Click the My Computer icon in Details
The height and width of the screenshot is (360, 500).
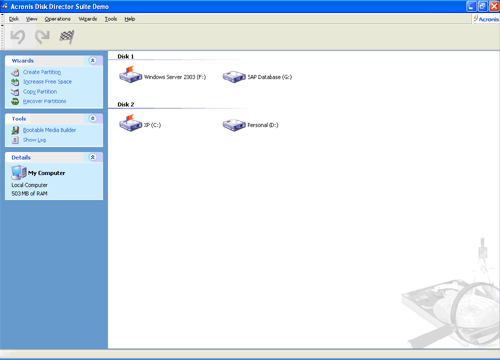coord(19,172)
